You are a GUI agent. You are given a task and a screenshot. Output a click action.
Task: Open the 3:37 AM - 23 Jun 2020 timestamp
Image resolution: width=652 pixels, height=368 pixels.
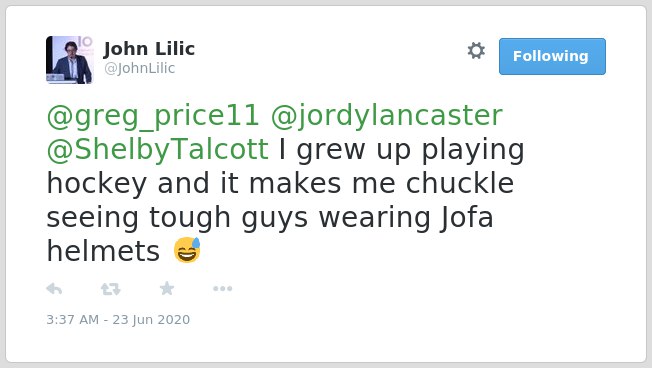coord(118,319)
